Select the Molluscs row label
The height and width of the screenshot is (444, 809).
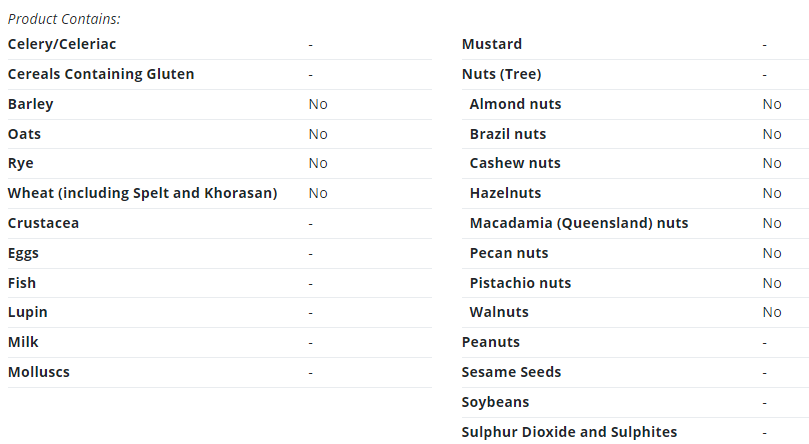pyautogui.click(x=39, y=372)
